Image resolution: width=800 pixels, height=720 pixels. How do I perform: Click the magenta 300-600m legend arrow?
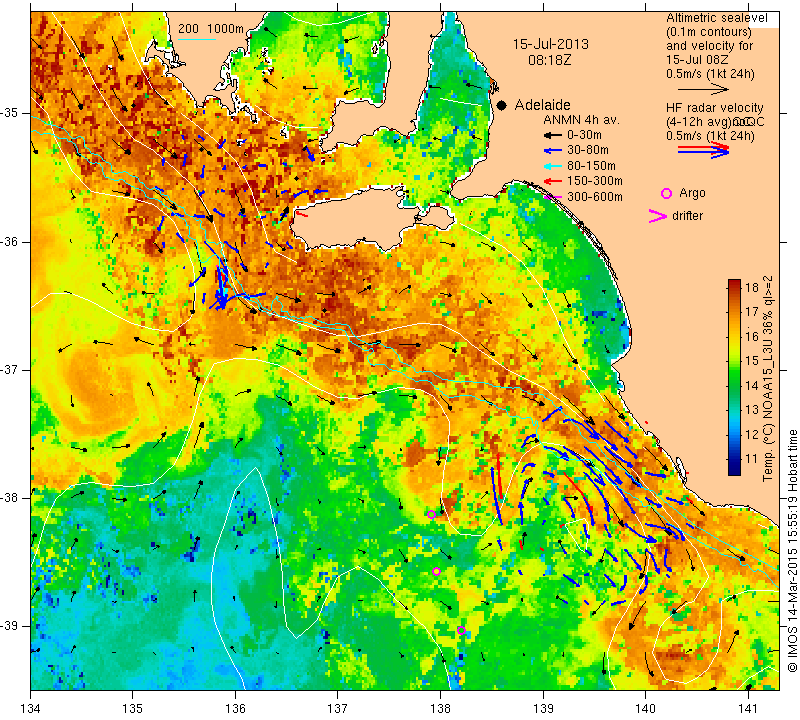click(552, 196)
